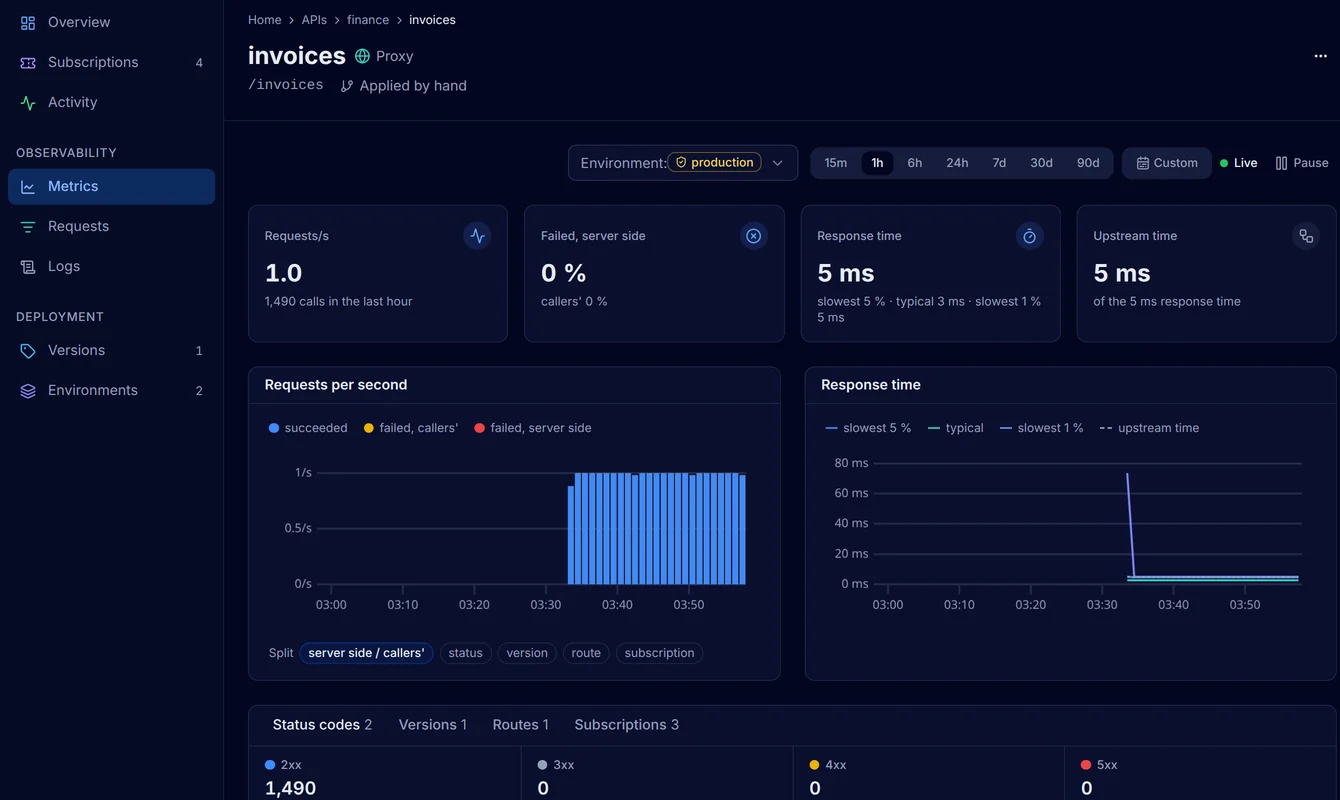
Task: Click the Requests filter icon in sidebar
Action: pyautogui.click(x=28, y=226)
